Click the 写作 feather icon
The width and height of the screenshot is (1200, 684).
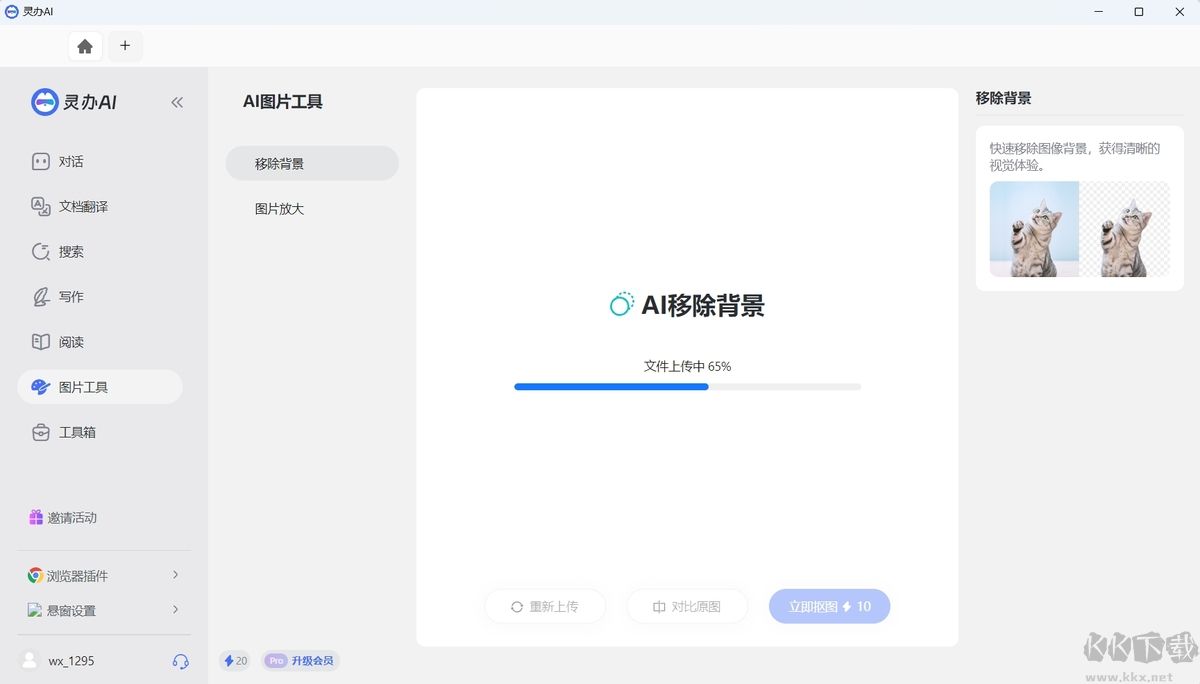(41, 296)
